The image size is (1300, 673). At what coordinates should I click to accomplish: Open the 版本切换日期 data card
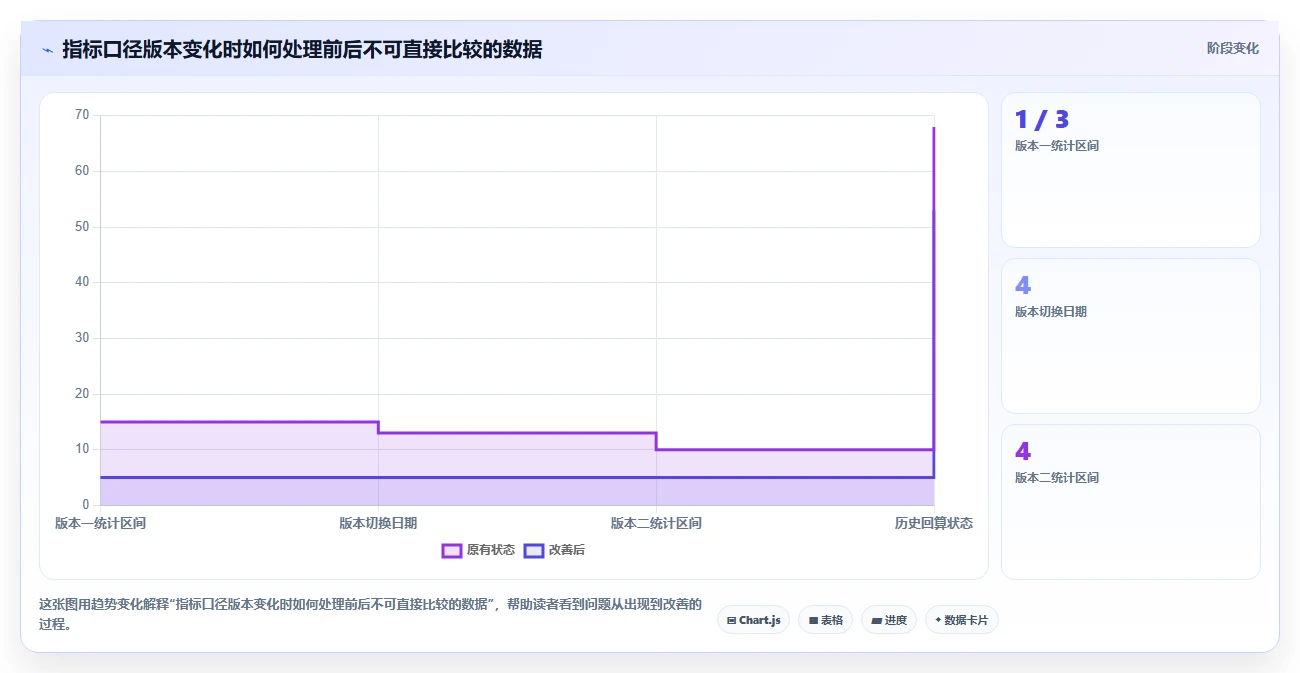1130,336
